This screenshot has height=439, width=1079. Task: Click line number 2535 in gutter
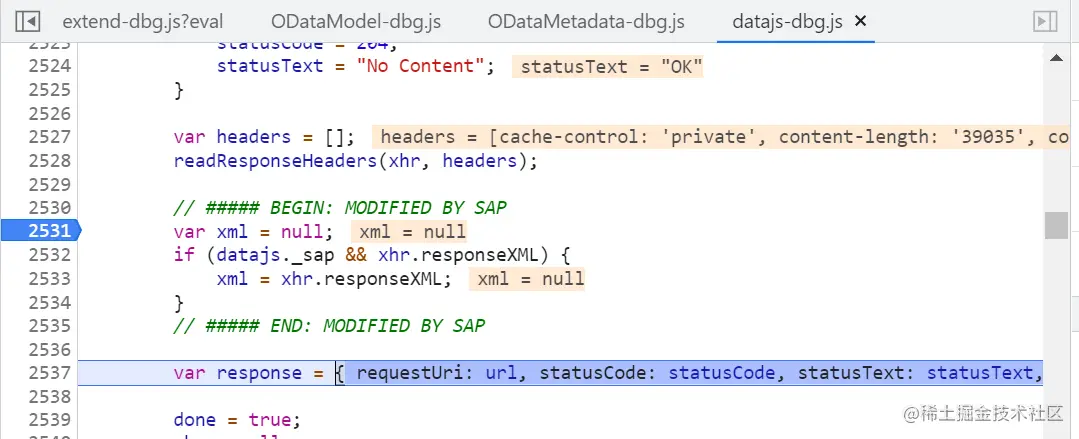pos(50,325)
